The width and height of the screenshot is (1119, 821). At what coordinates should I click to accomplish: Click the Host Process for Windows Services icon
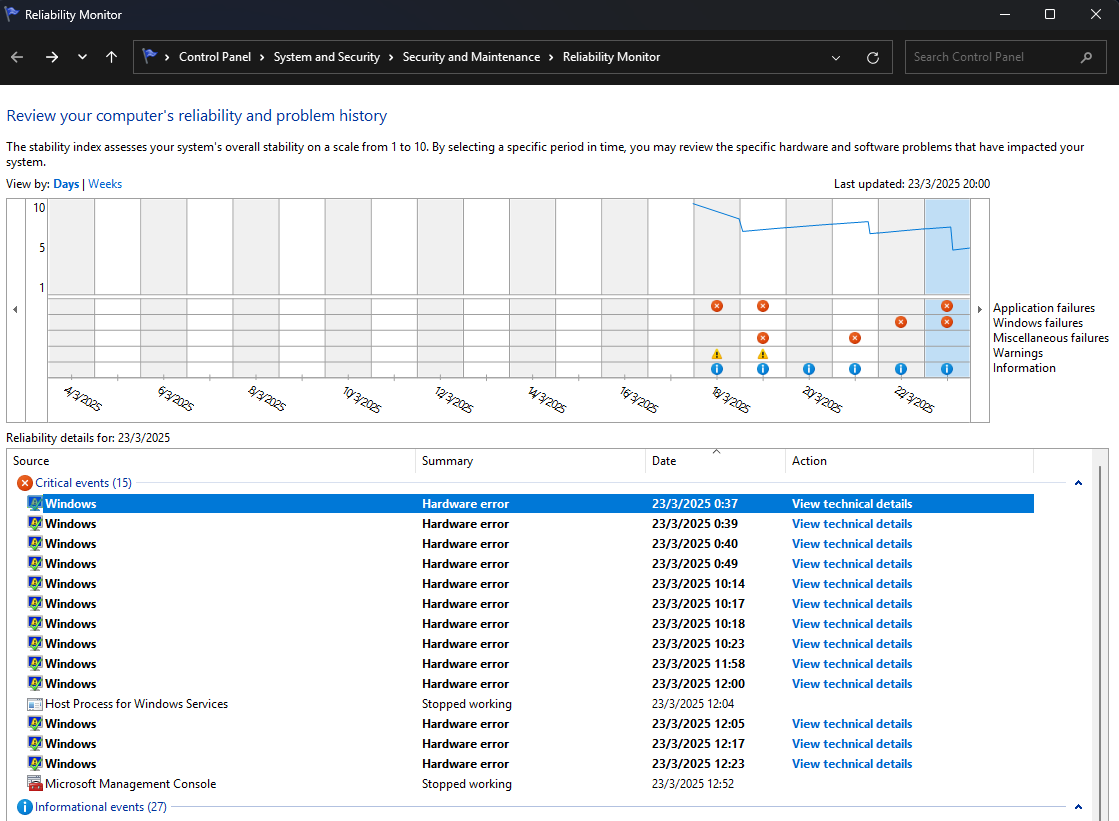[x=34, y=704]
